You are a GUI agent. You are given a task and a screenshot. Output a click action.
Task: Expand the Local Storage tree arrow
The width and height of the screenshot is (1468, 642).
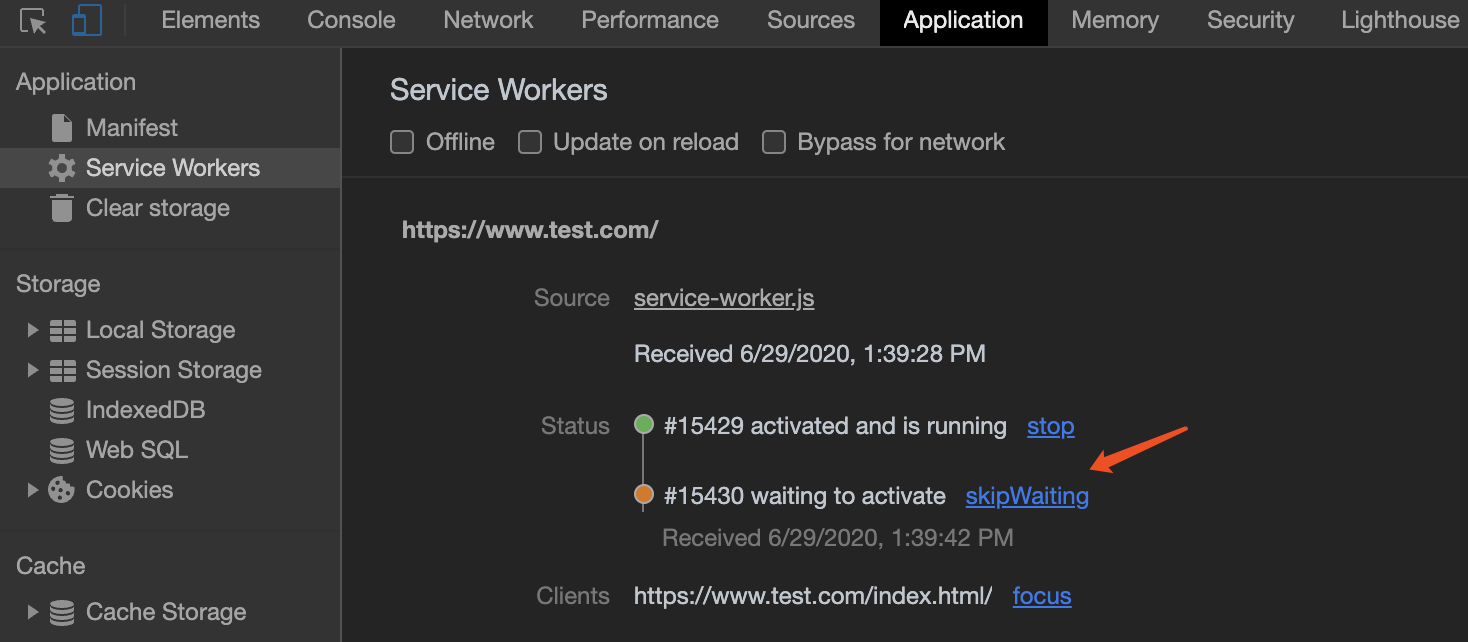33,330
